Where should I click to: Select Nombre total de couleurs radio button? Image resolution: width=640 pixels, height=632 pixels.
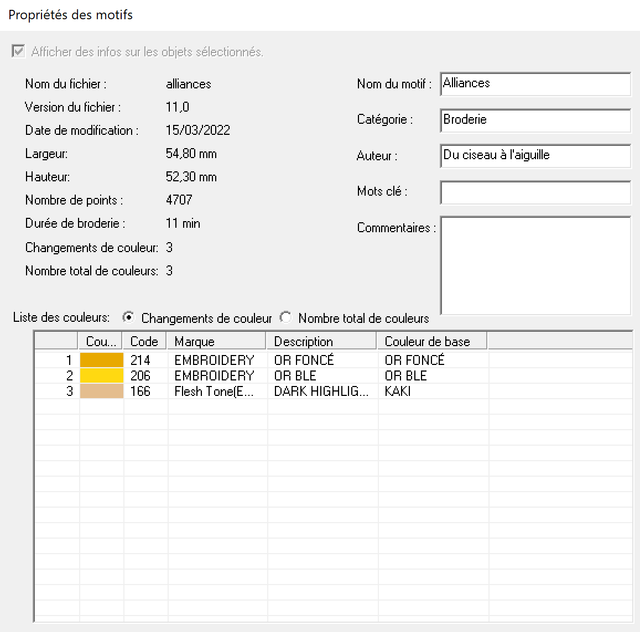click(x=286, y=318)
